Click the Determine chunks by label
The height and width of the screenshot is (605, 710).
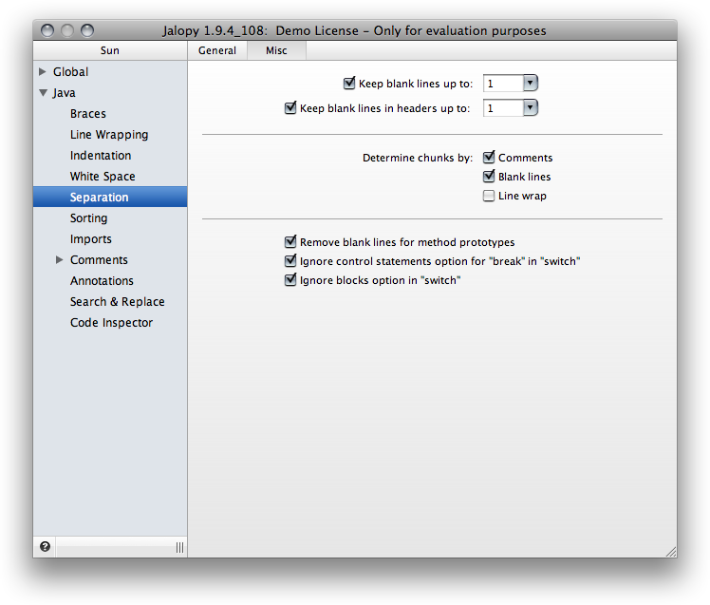[x=417, y=158]
